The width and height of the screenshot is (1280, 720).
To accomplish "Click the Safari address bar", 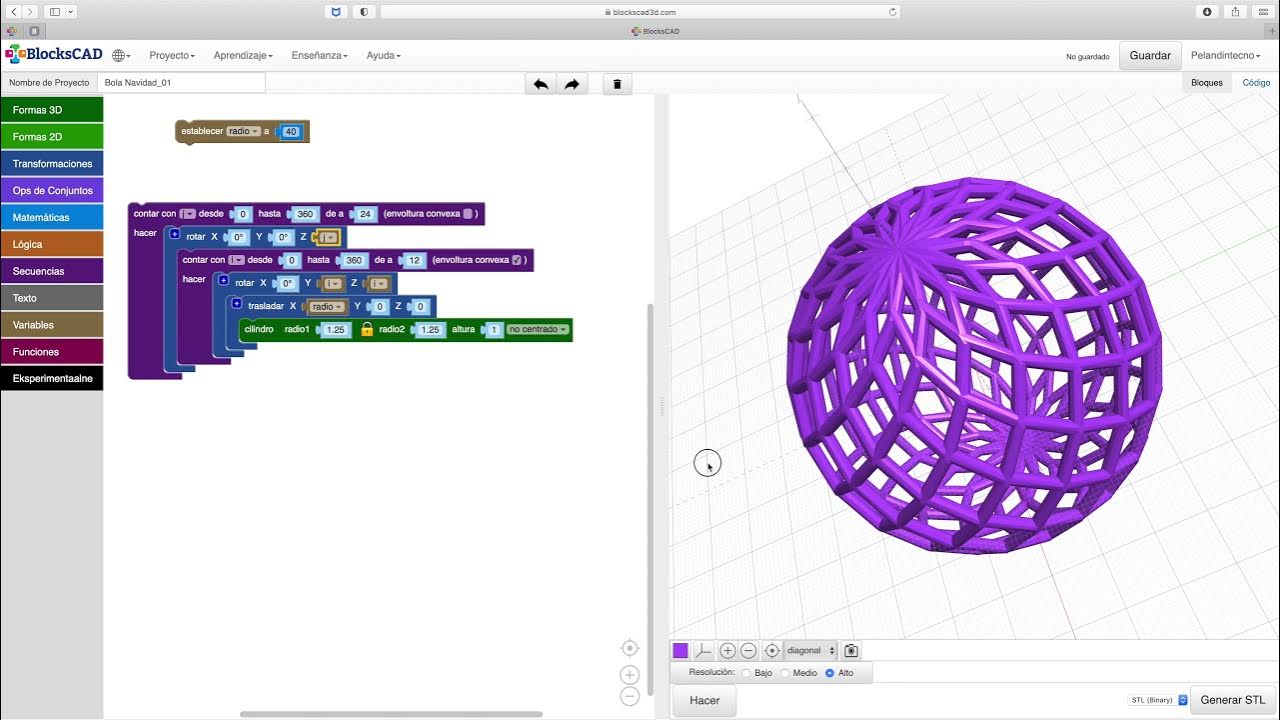I will click(x=640, y=12).
